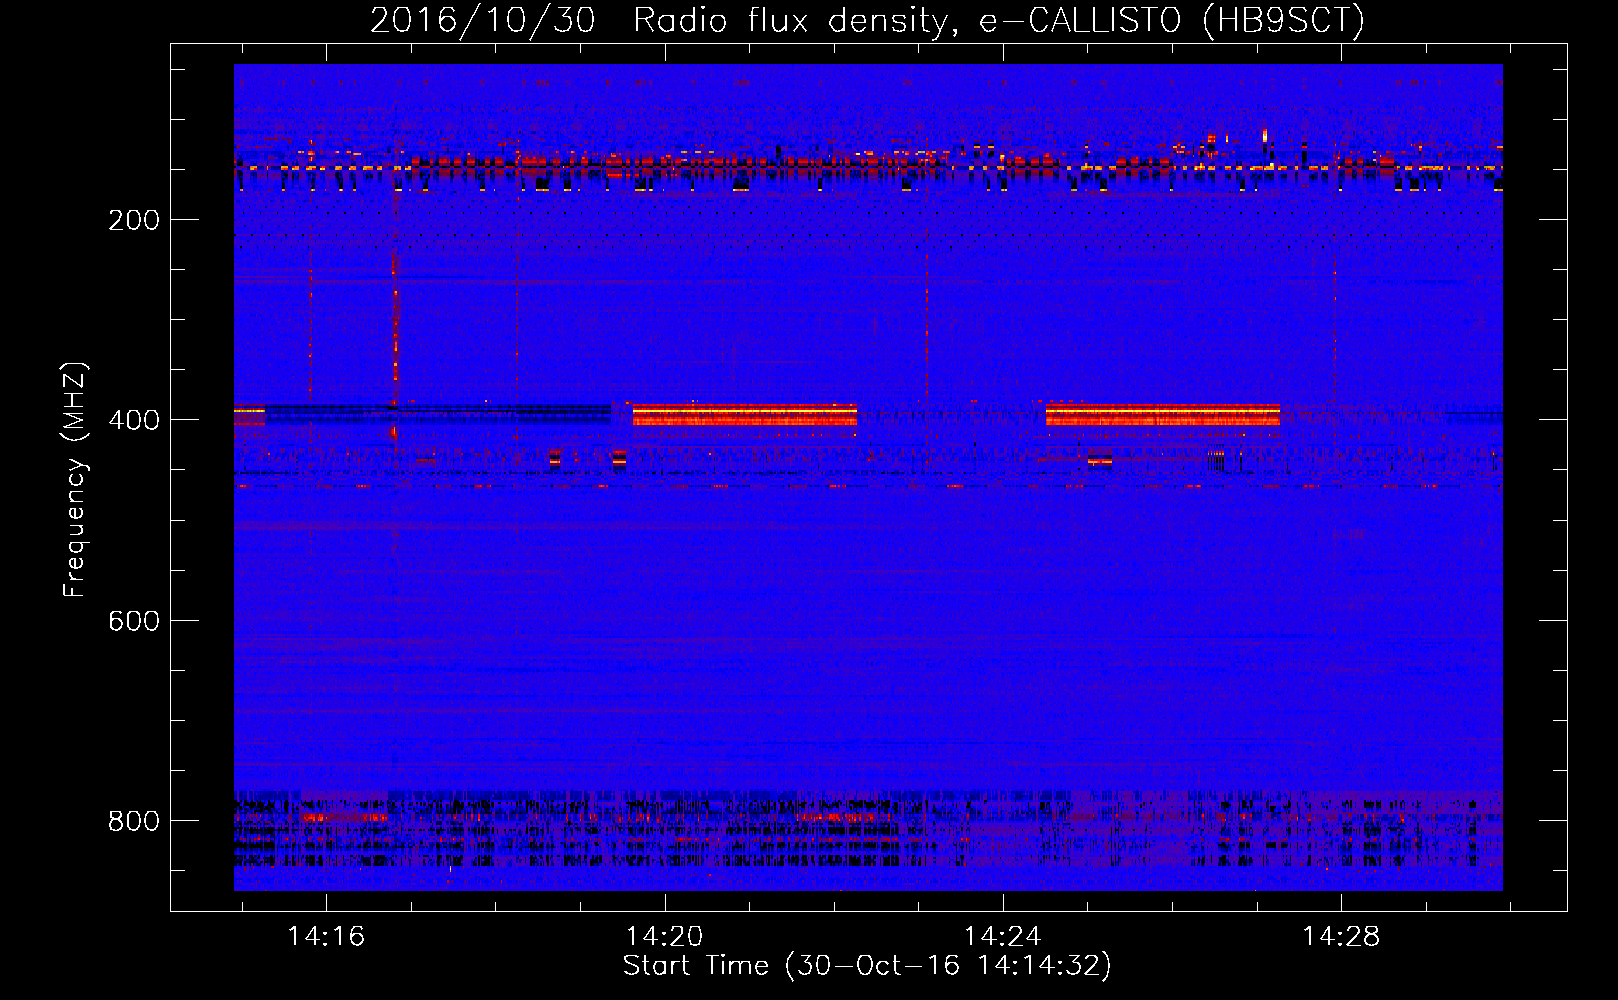Click the 600 frequency tick label
The width and height of the screenshot is (1618, 1000).
(x=134, y=621)
